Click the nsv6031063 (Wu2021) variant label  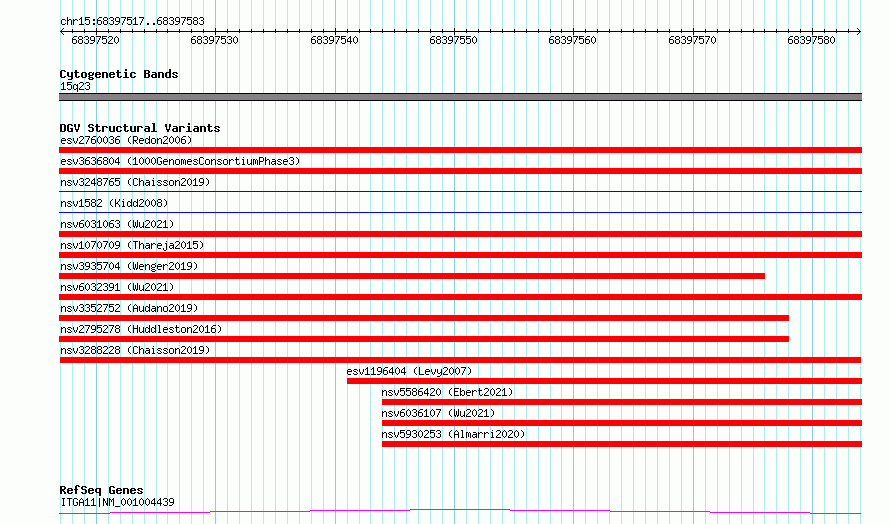(117, 224)
